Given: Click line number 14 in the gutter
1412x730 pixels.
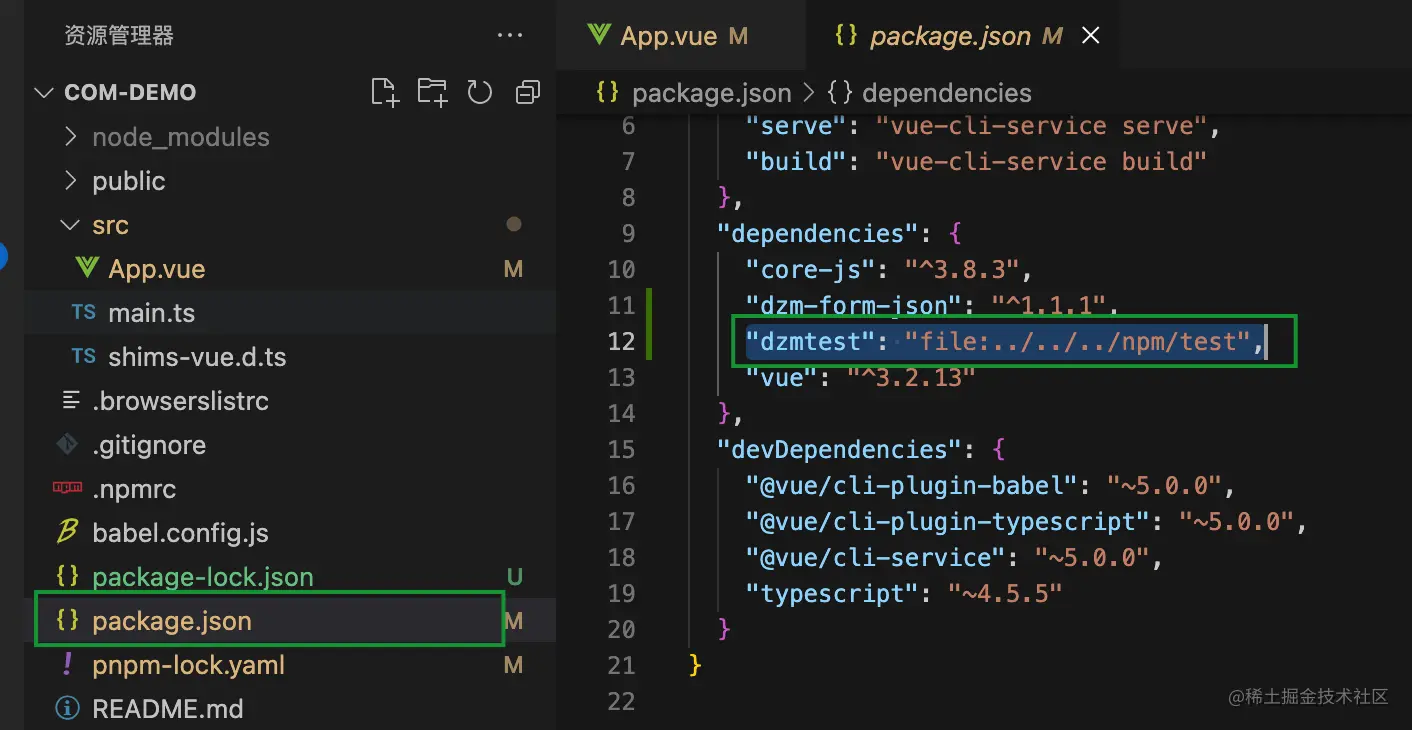Looking at the screenshot, I should (x=621, y=414).
